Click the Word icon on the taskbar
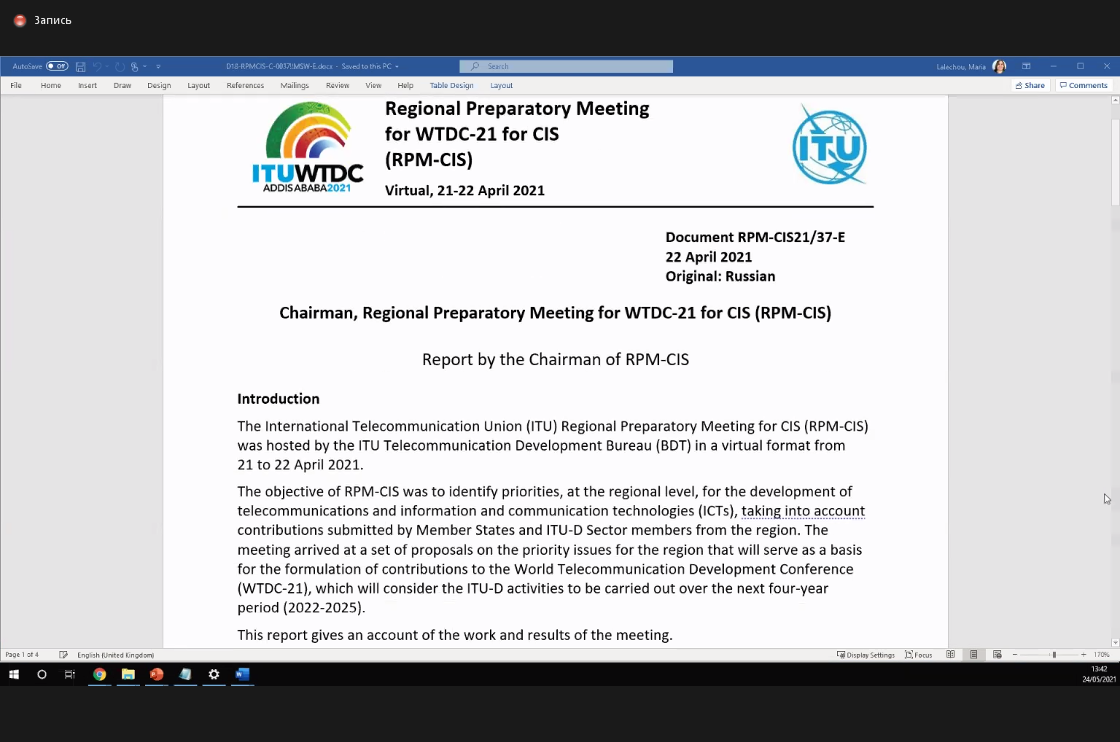The height and width of the screenshot is (742, 1120). (242, 674)
